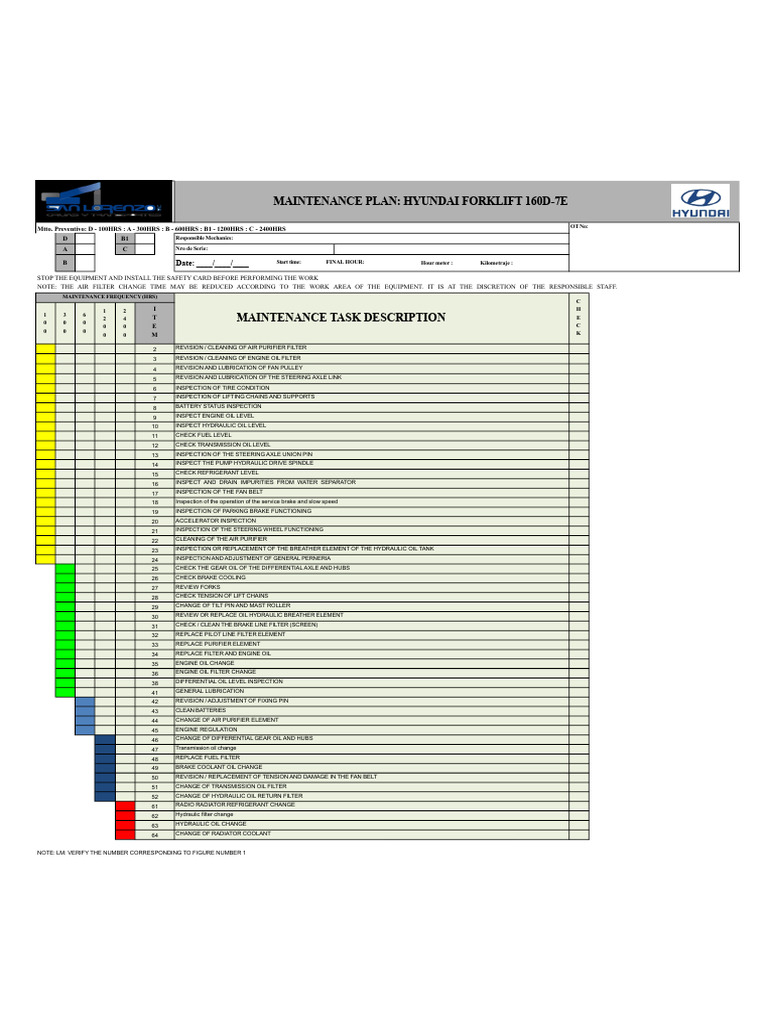Select CHANGE OF RADIATOR COOLANT row
The image size is (768, 1024).
click(x=372, y=834)
